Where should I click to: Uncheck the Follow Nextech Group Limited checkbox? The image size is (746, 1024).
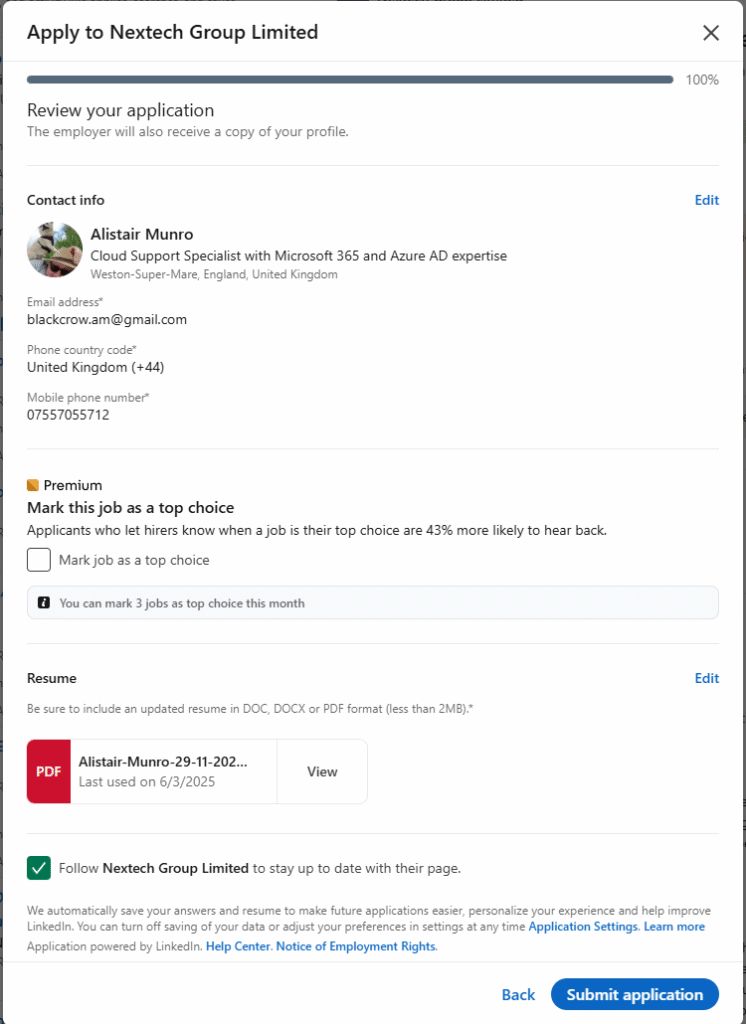[39, 868]
